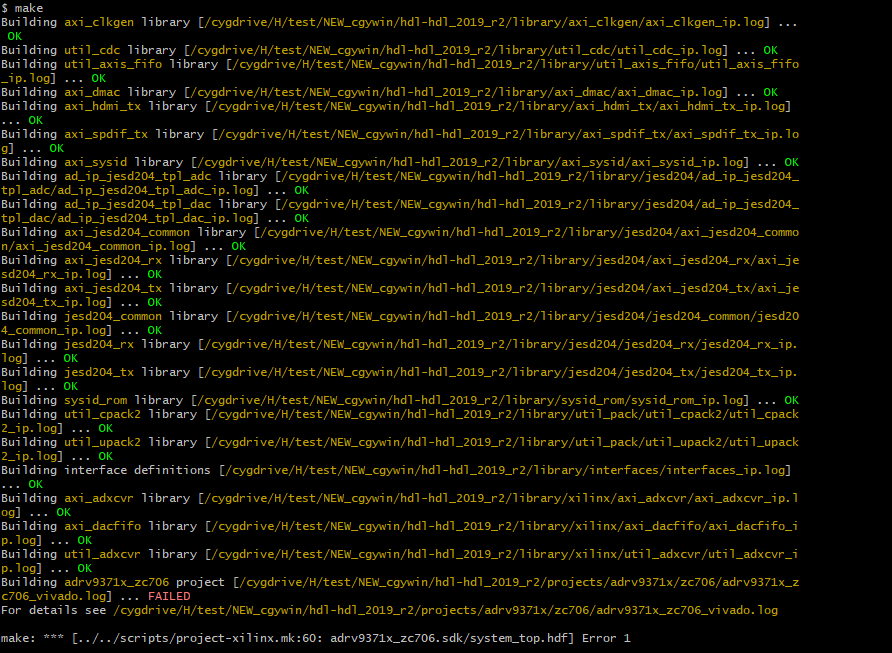The height and width of the screenshot is (653, 892).
Task: Click 'Building axi_dacfifo library' text
Action: [x=99, y=526]
